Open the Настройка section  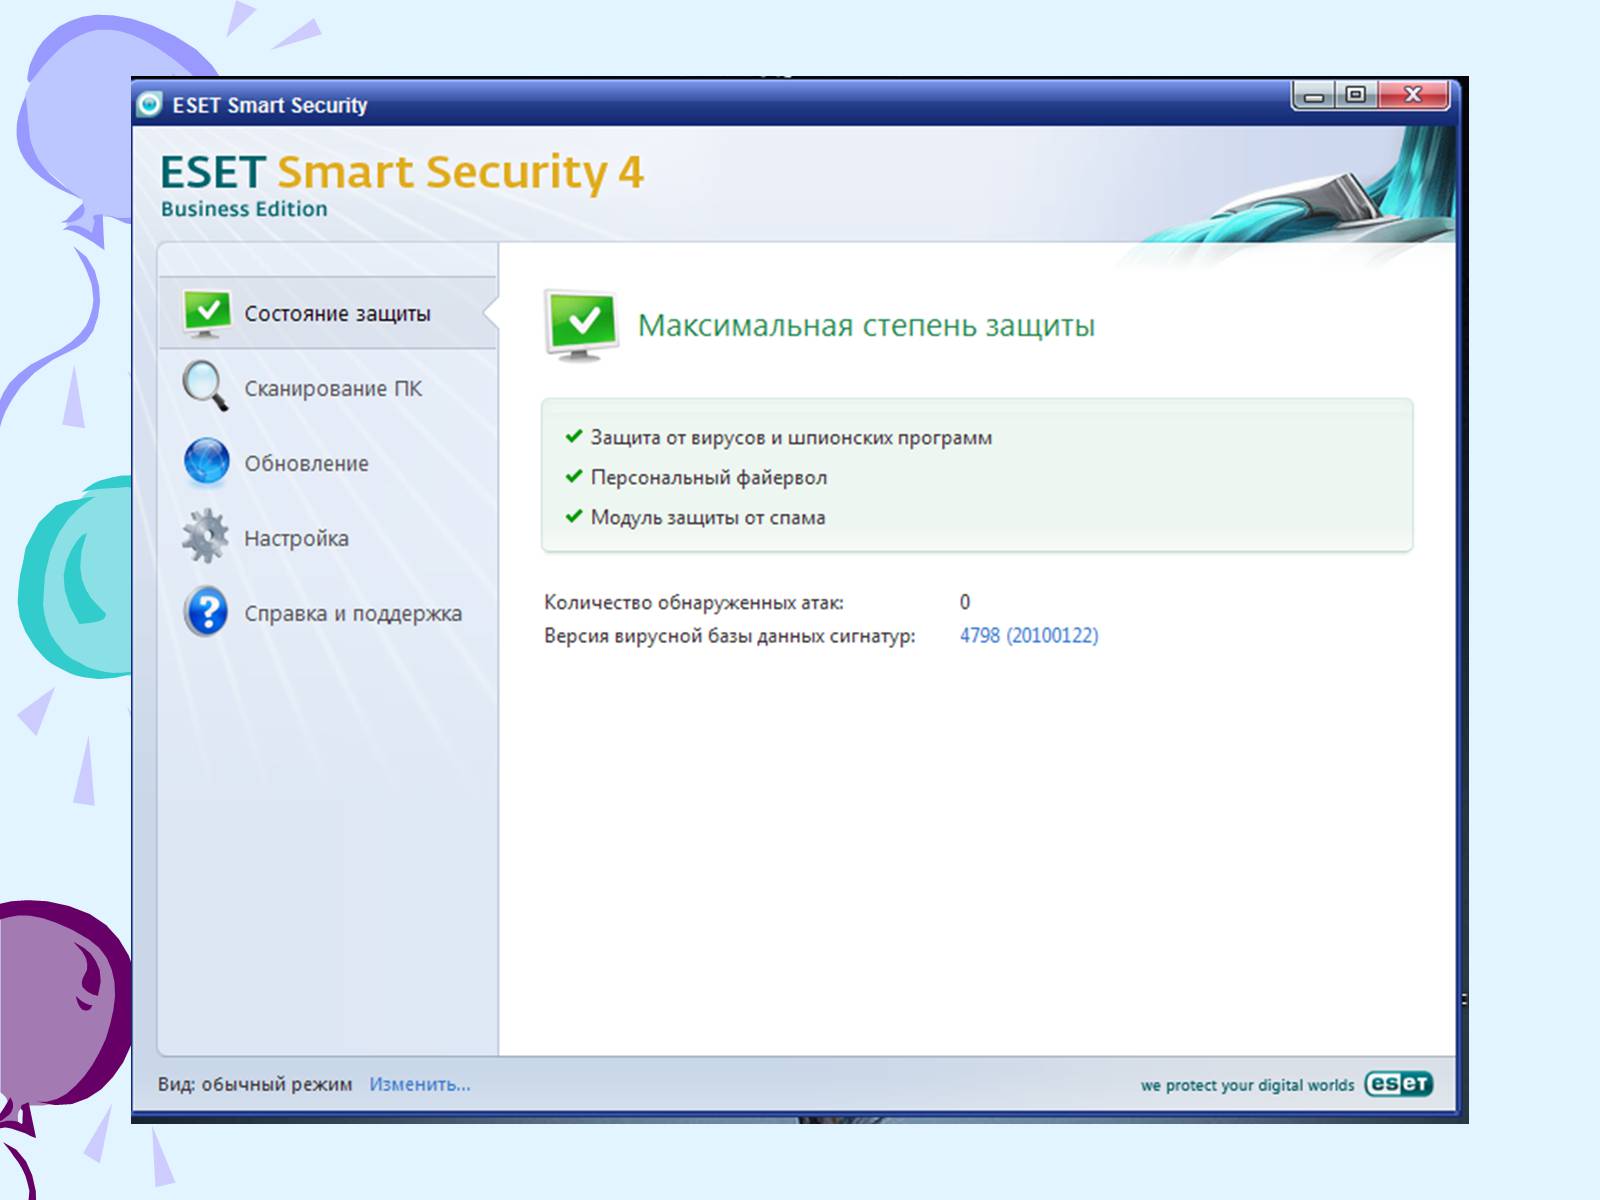pyautogui.click(x=328, y=538)
